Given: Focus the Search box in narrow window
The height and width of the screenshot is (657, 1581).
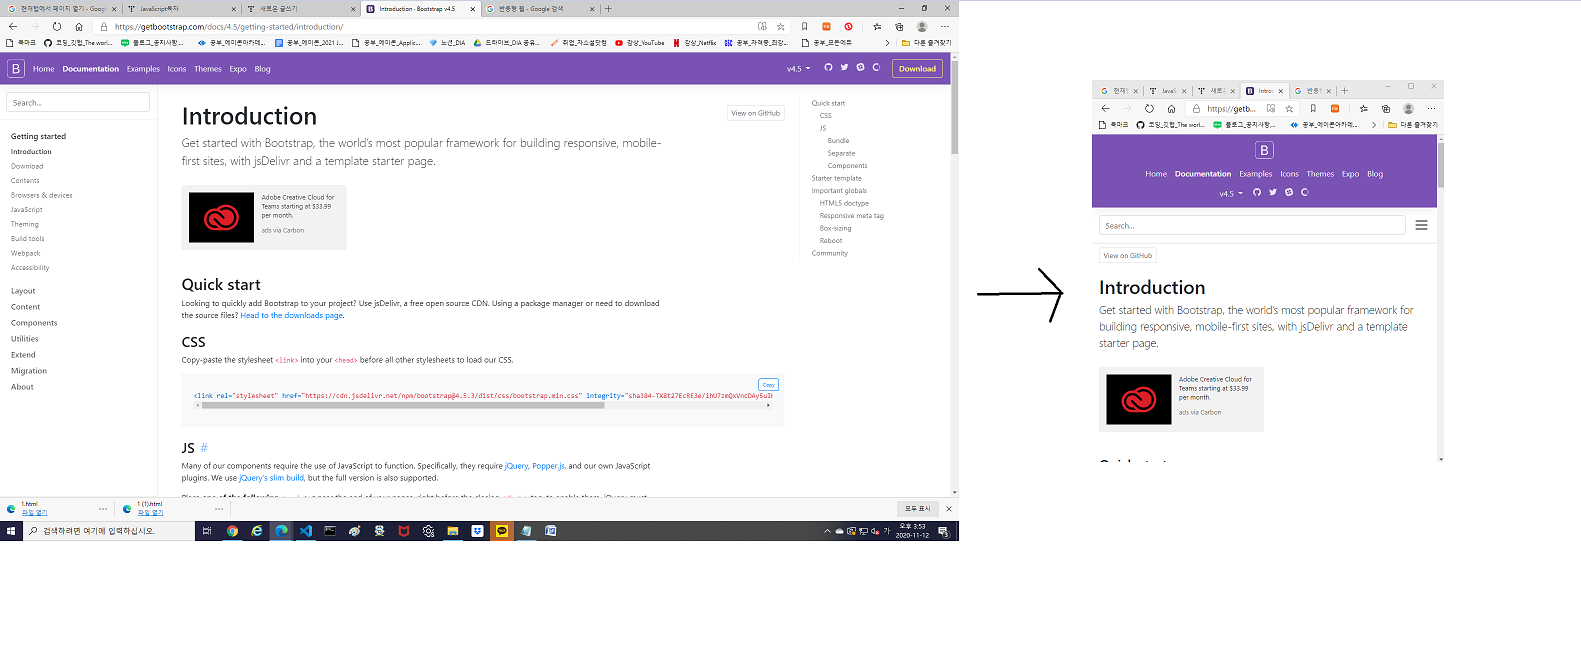Looking at the screenshot, I should (x=1252, y=225).
